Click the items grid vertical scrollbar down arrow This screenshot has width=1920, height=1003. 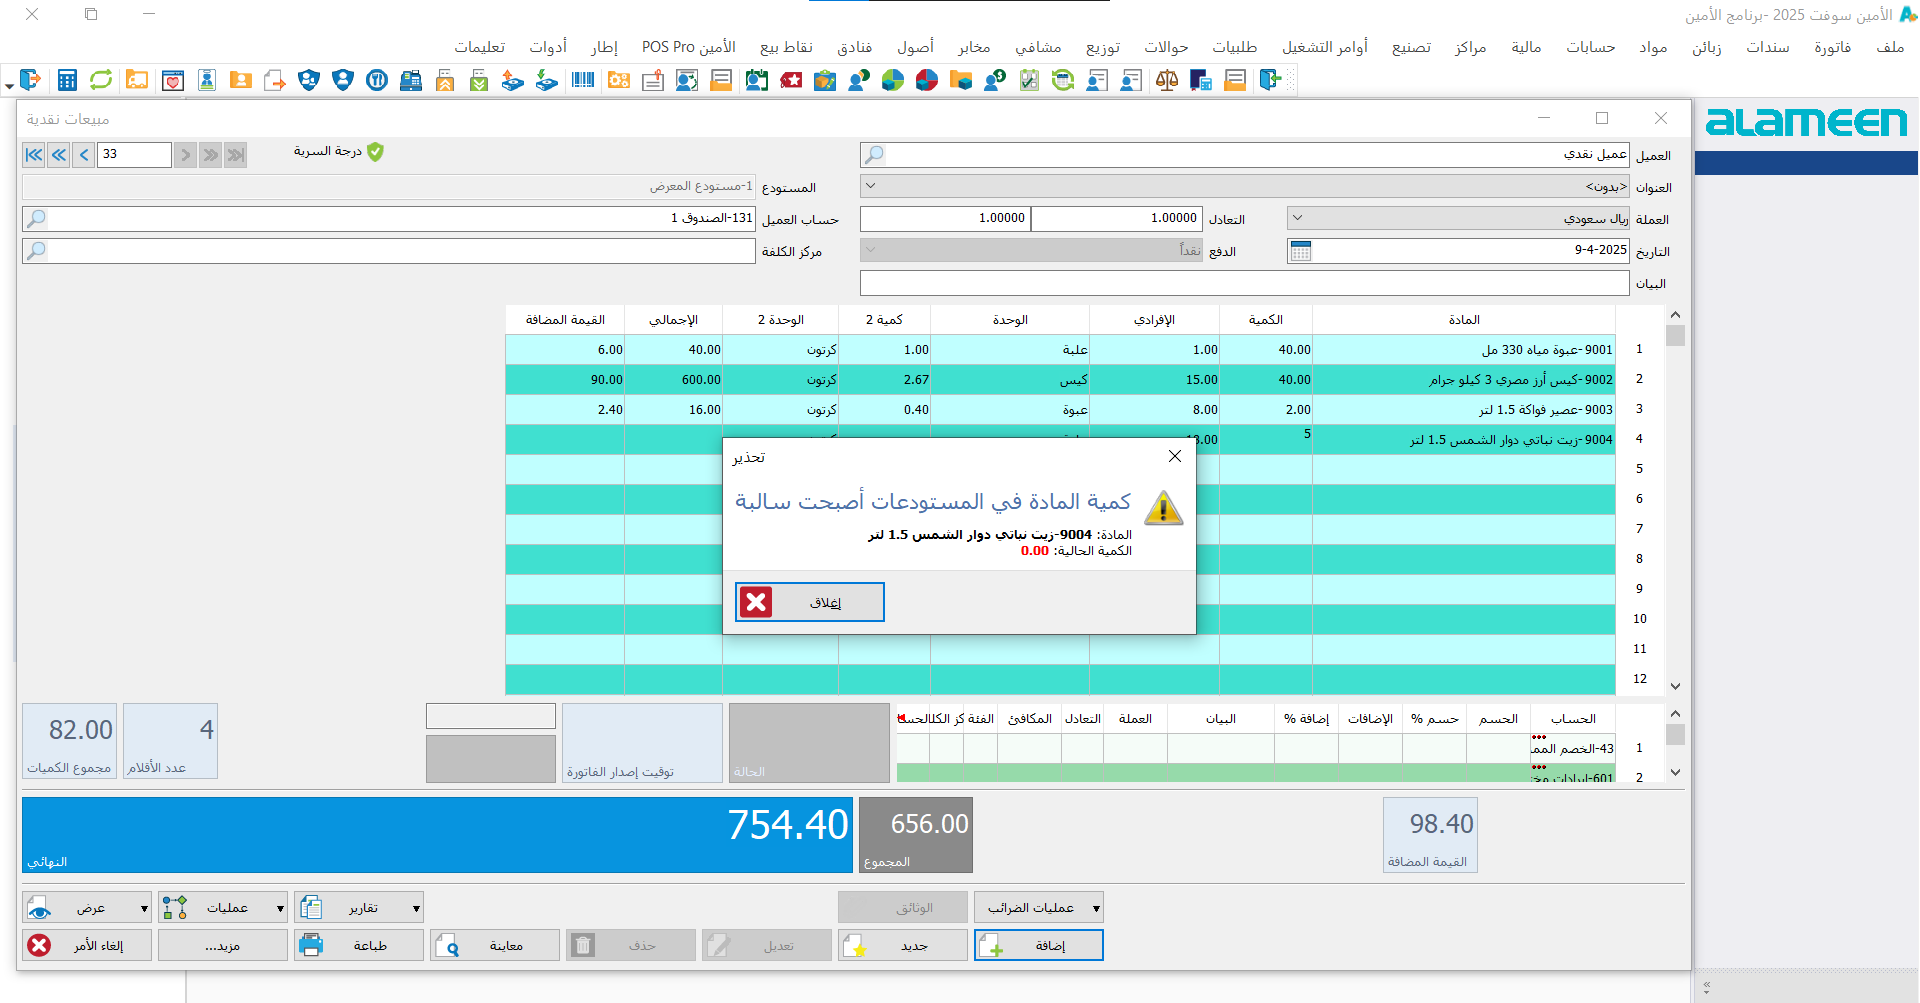(1675, 687)
